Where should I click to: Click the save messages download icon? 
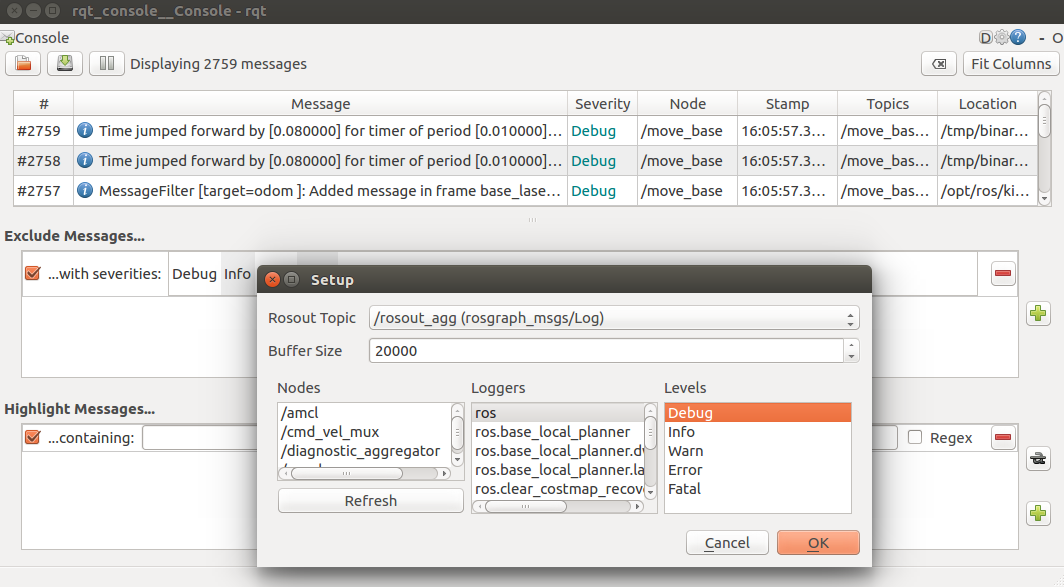(x=65, y=64)
